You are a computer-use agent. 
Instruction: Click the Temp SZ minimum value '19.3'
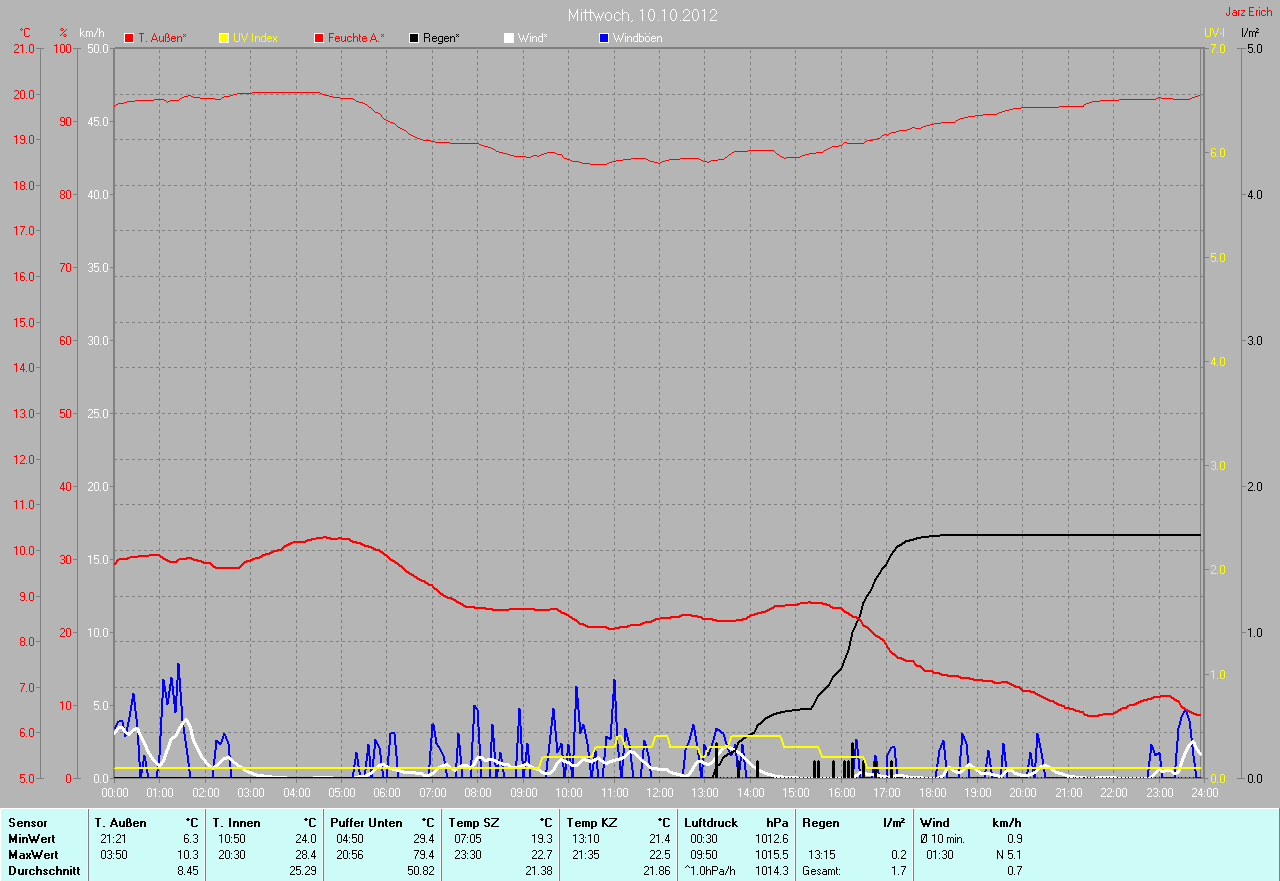click(x=541, y=839)
